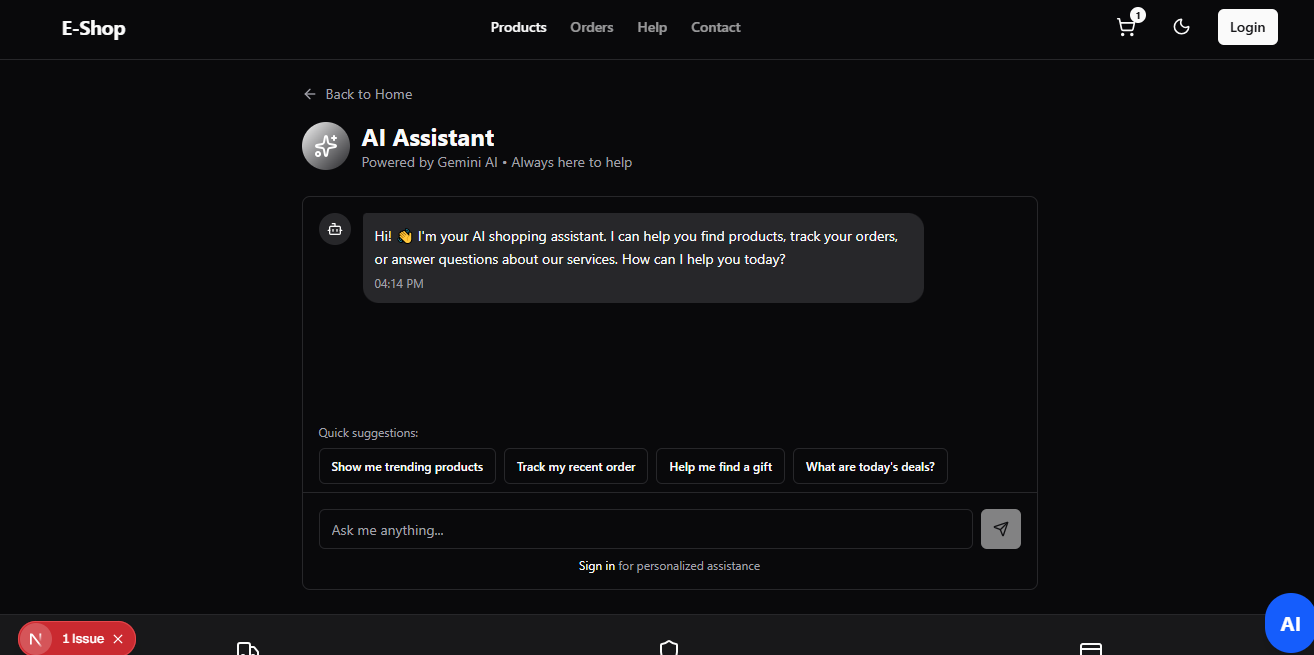Click the bot avatar beside greeting message
The width and height of the screenshot is (1314, 655).
(335, 229)
